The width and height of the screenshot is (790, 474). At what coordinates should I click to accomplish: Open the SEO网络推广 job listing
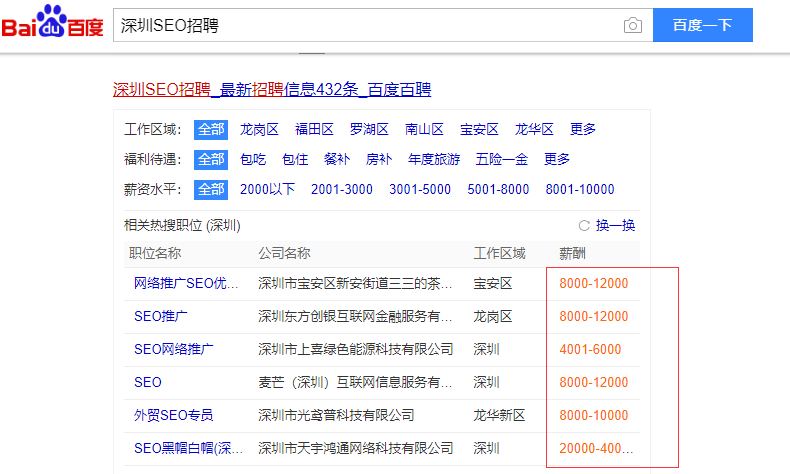[173, 349]
